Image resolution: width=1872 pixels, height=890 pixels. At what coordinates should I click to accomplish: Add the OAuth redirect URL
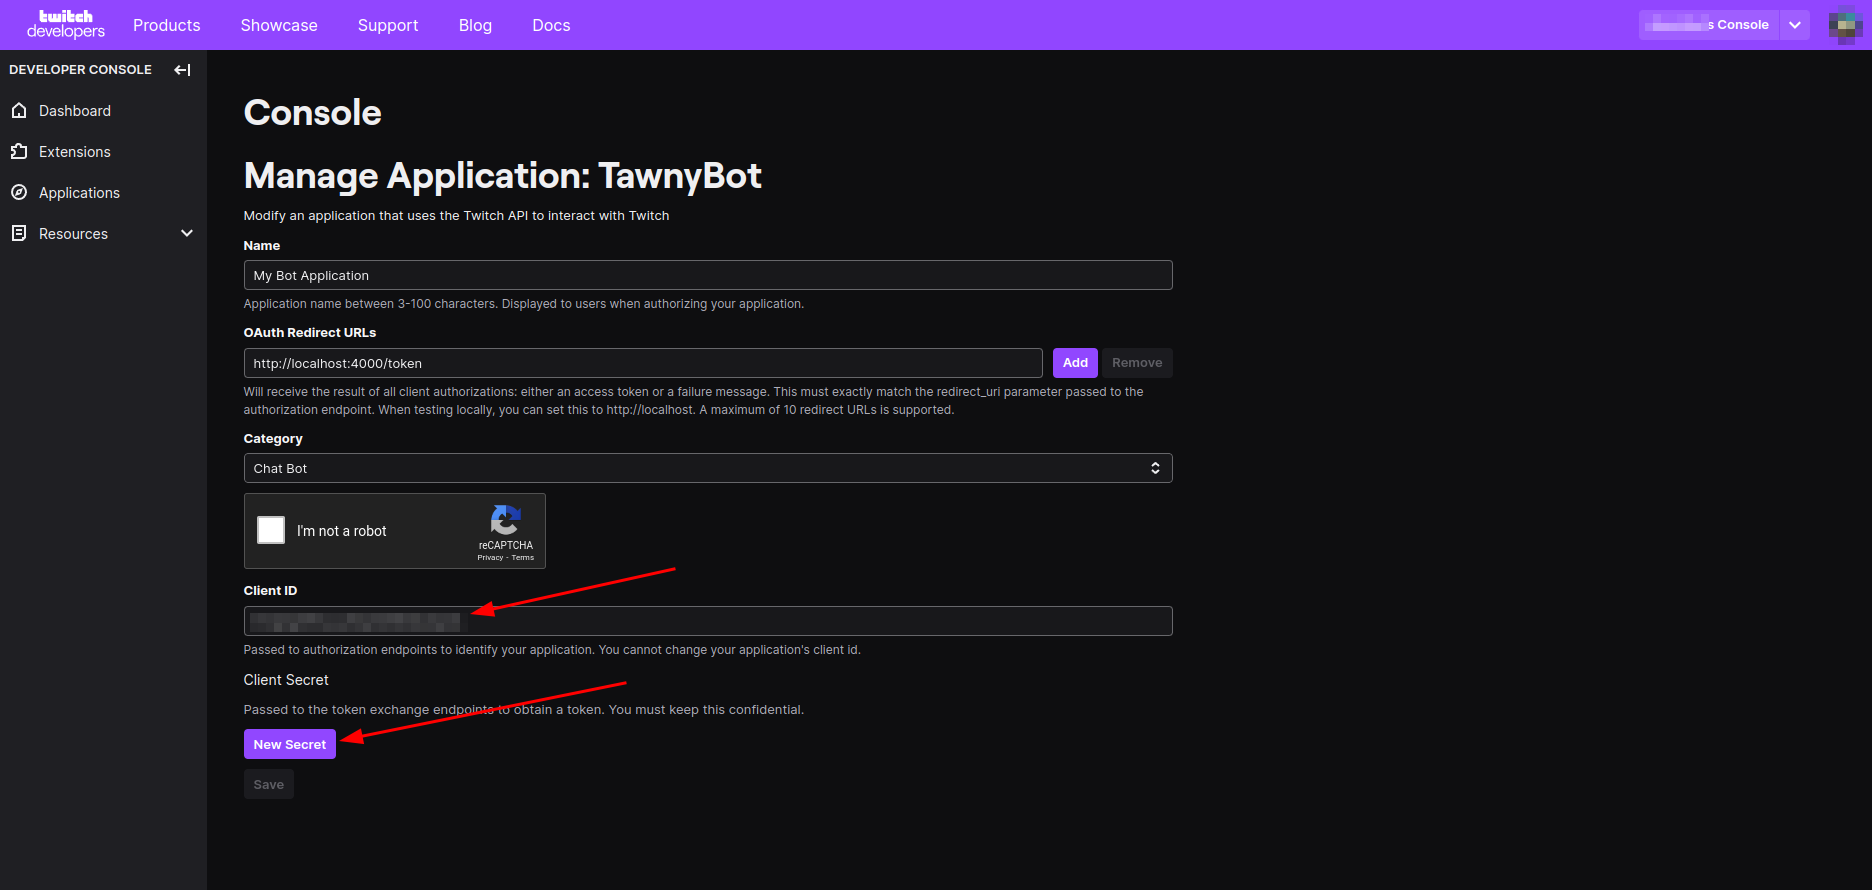tap(1075, 363)
